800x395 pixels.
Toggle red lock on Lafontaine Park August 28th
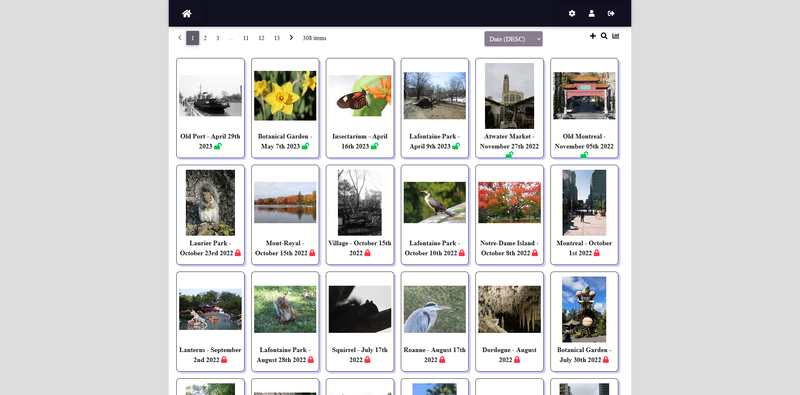pyautogui.click(x=311, y=360)
